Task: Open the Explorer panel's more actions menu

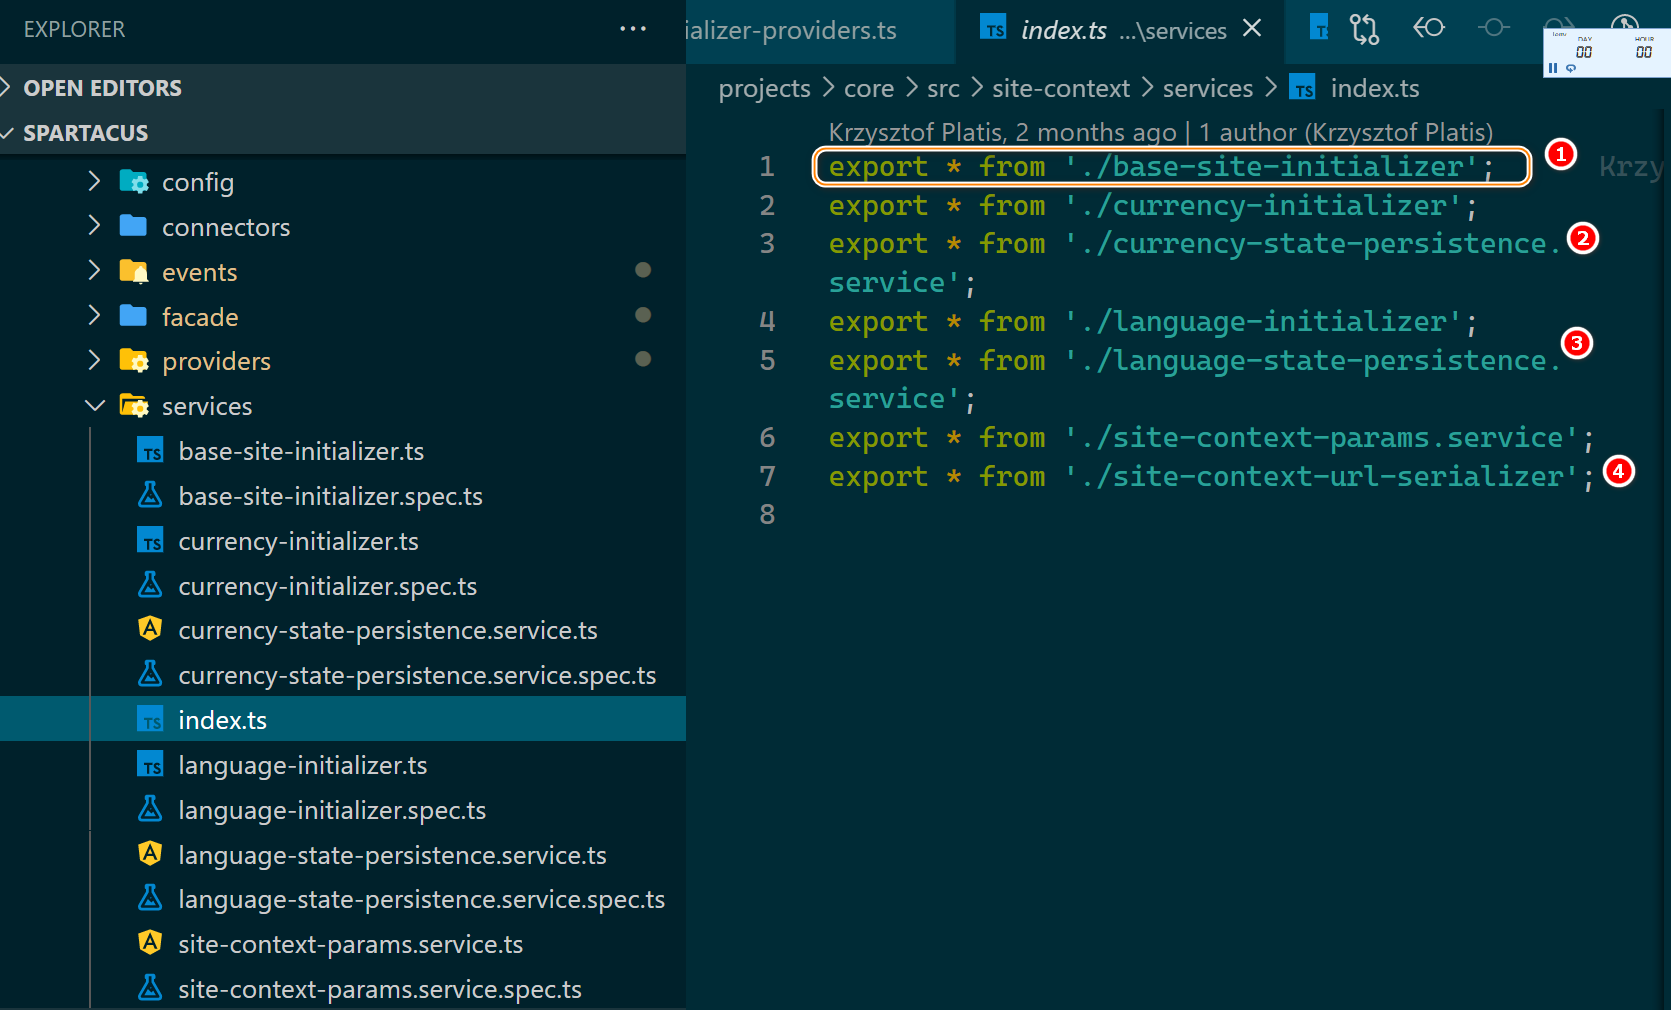Action: point(633,29)
